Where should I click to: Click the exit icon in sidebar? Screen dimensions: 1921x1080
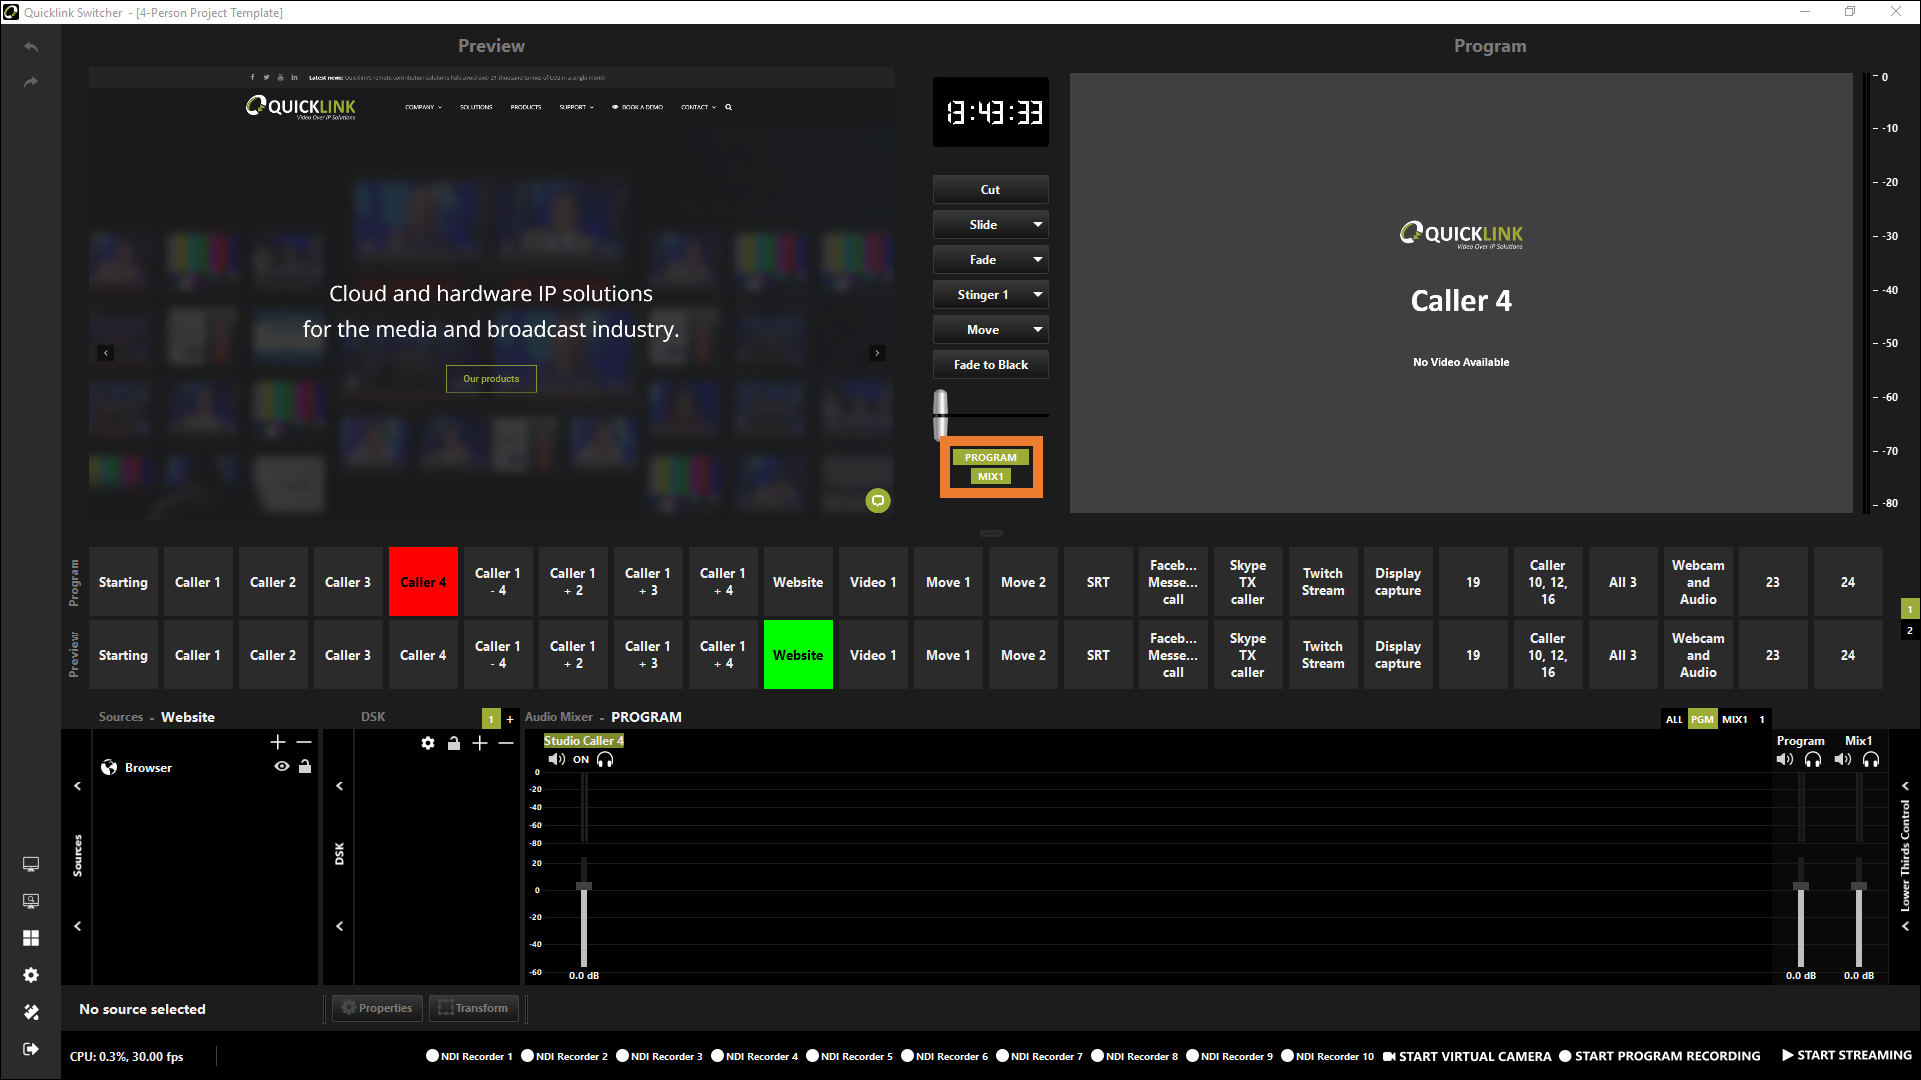coord(31,1049)
